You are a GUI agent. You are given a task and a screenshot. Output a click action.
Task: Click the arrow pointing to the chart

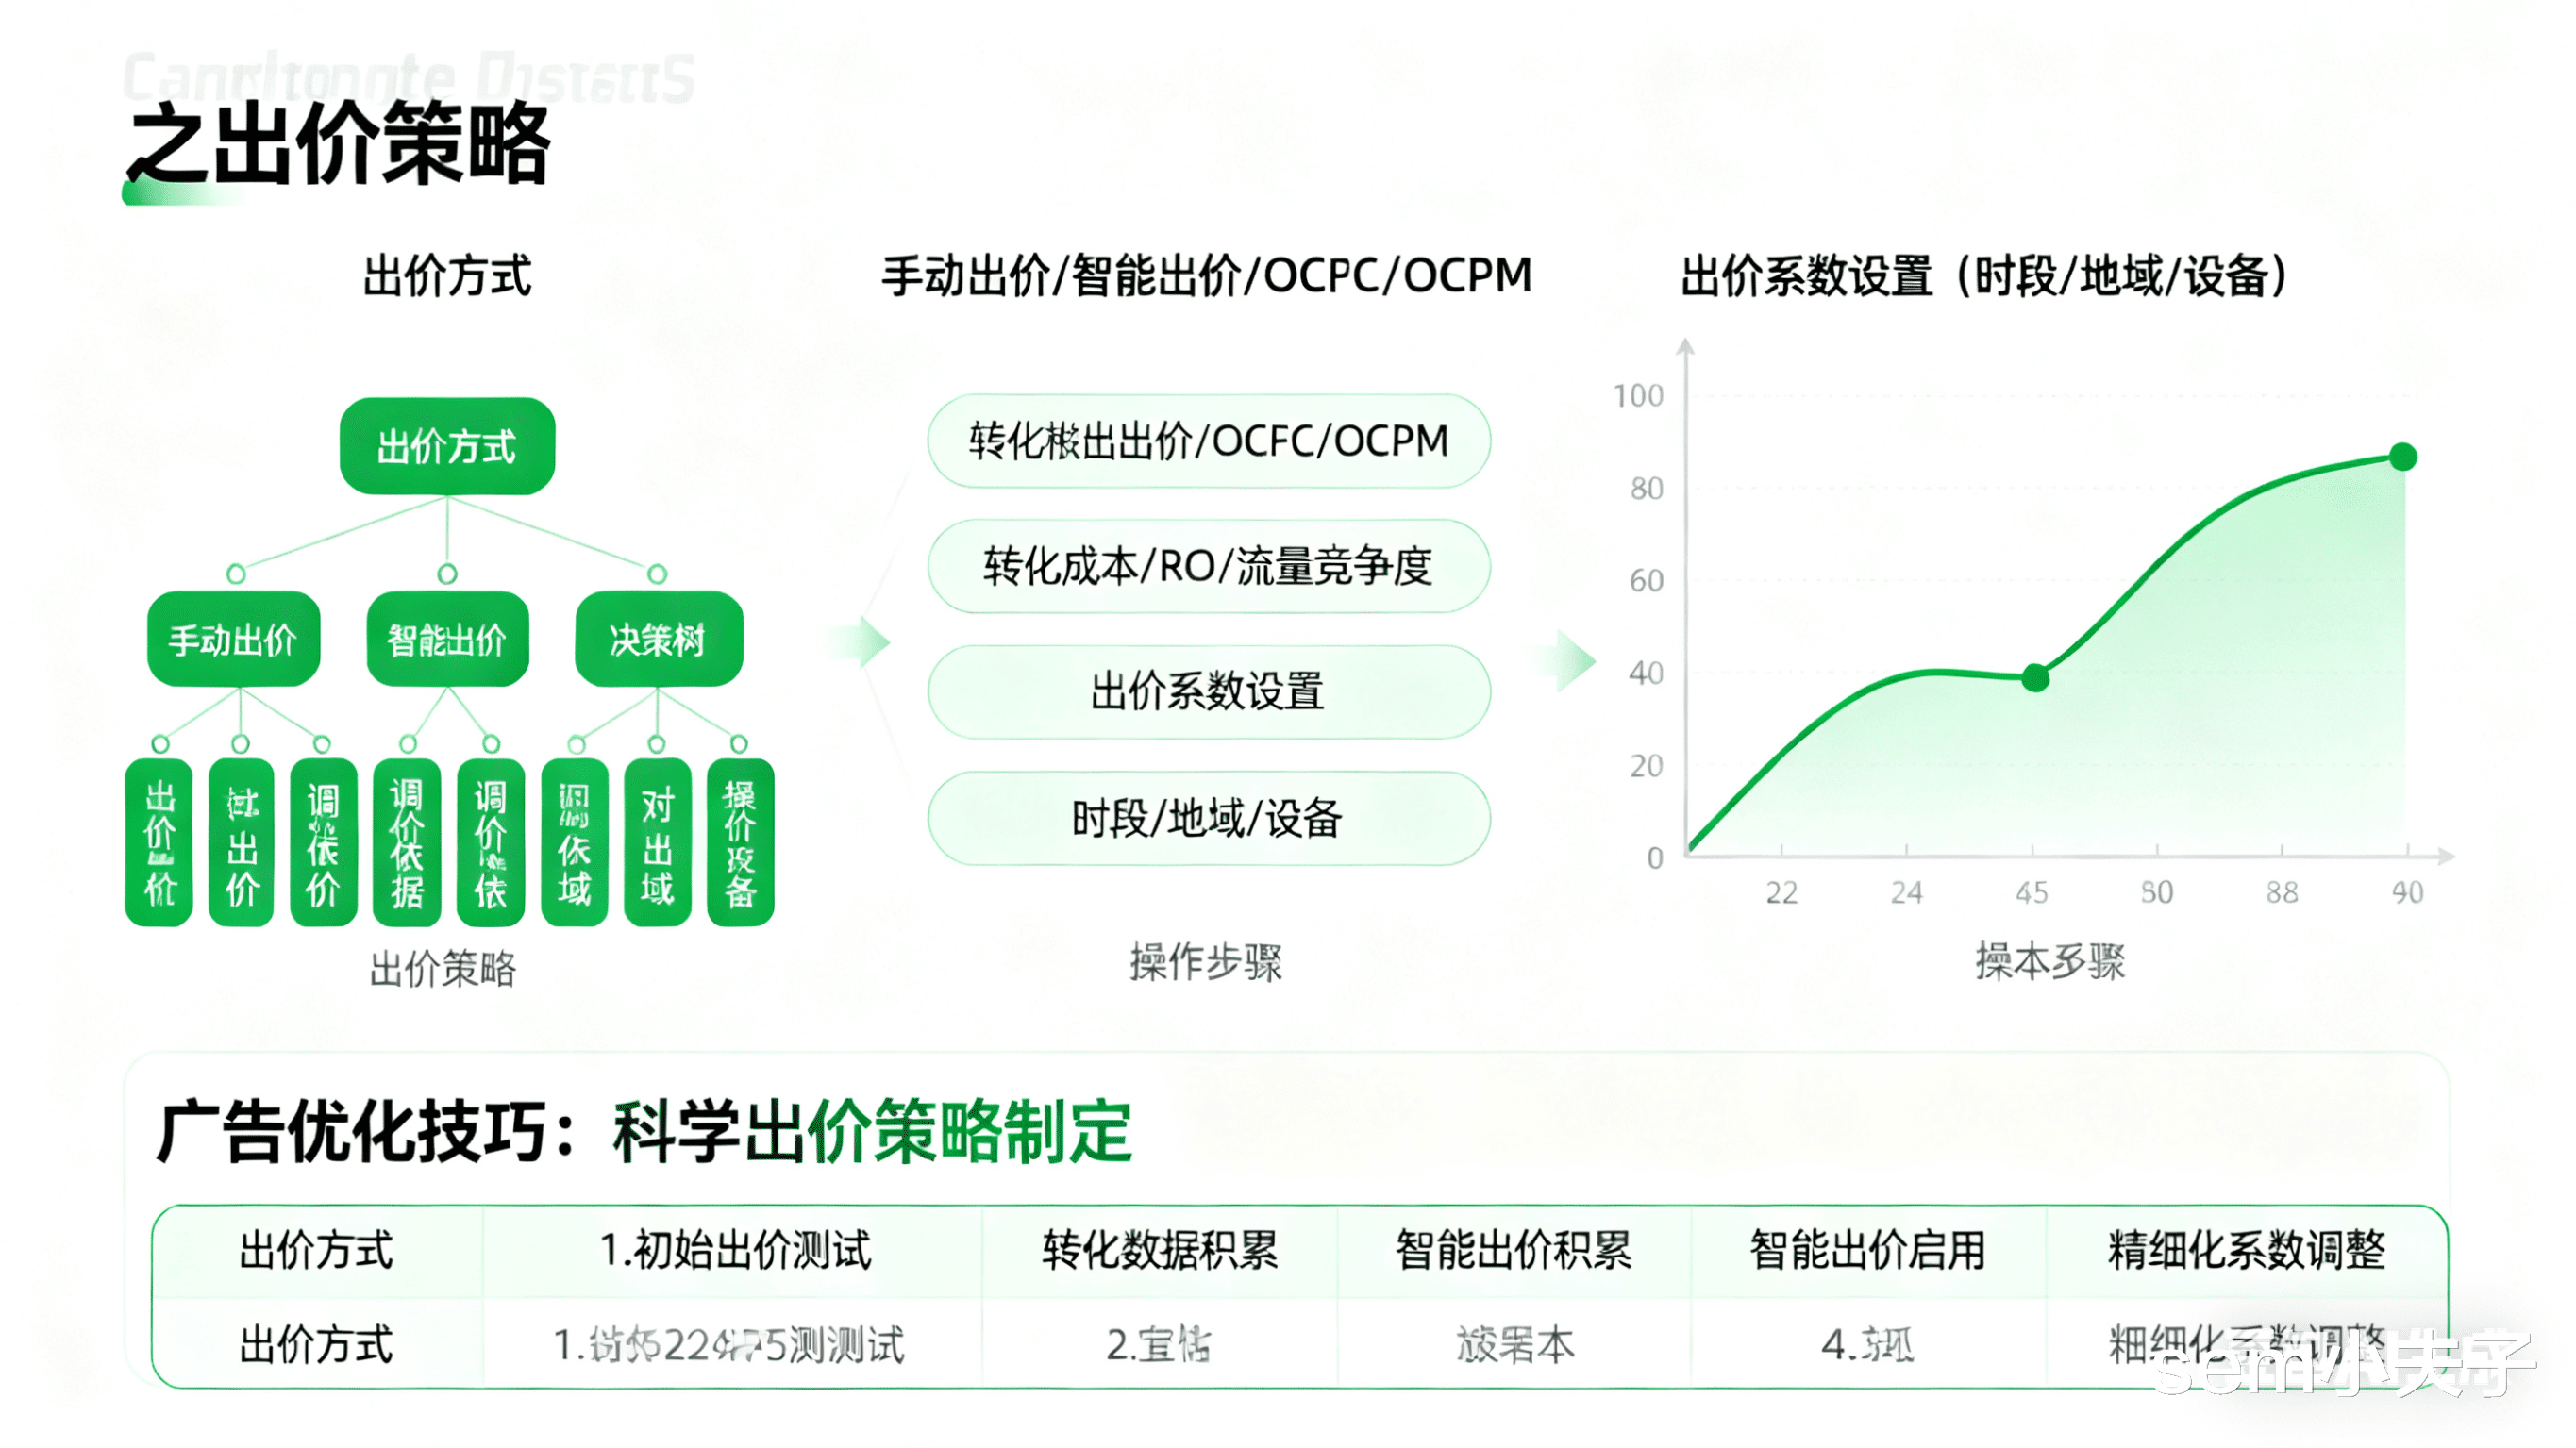[x=1572, y=661]
